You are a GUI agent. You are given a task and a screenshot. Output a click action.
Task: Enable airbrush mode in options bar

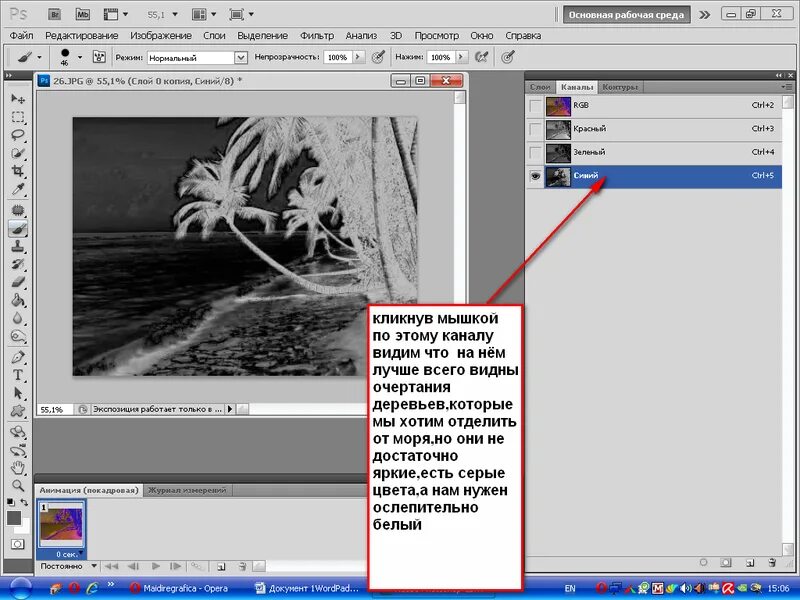coord(481,57)
